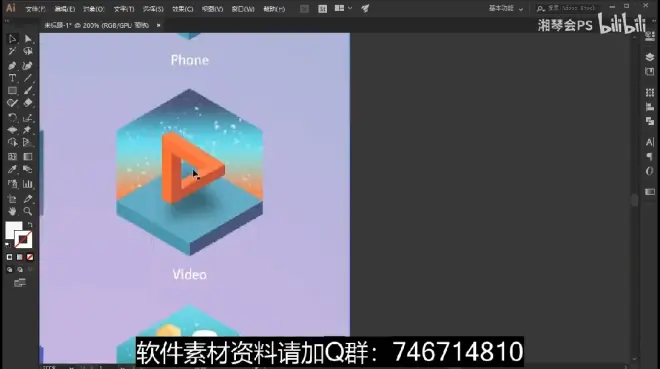
Task: Select the Zoom magnifier tool
Action: 28,211
